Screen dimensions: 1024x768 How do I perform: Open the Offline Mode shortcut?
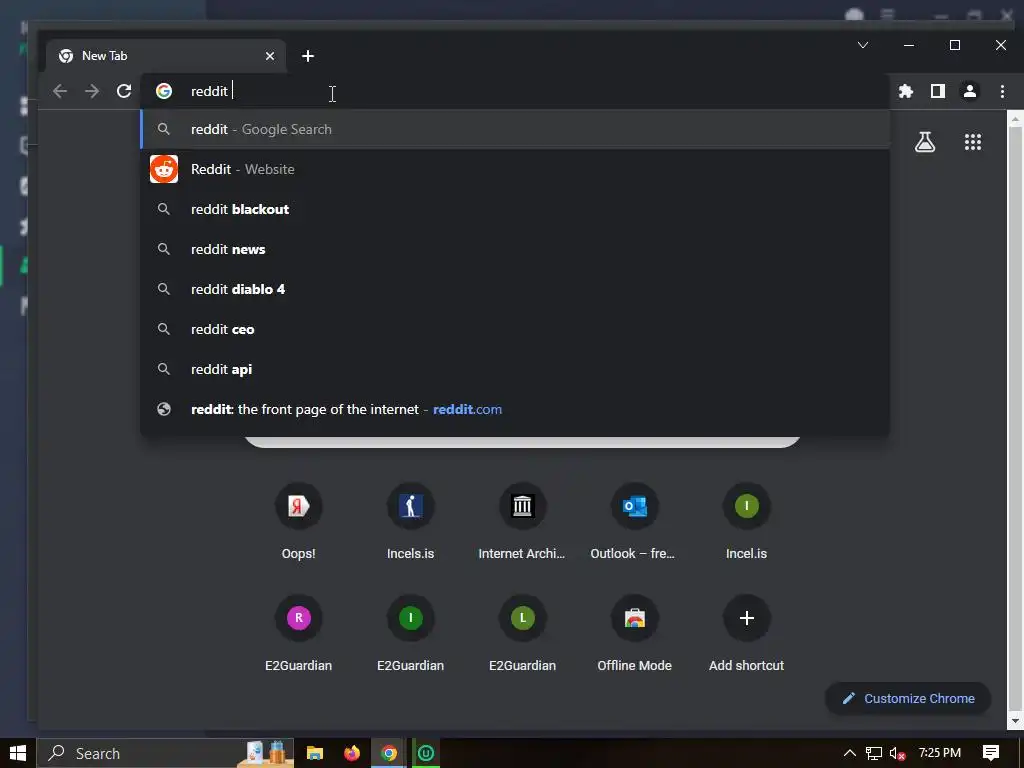tap(634, 633)
